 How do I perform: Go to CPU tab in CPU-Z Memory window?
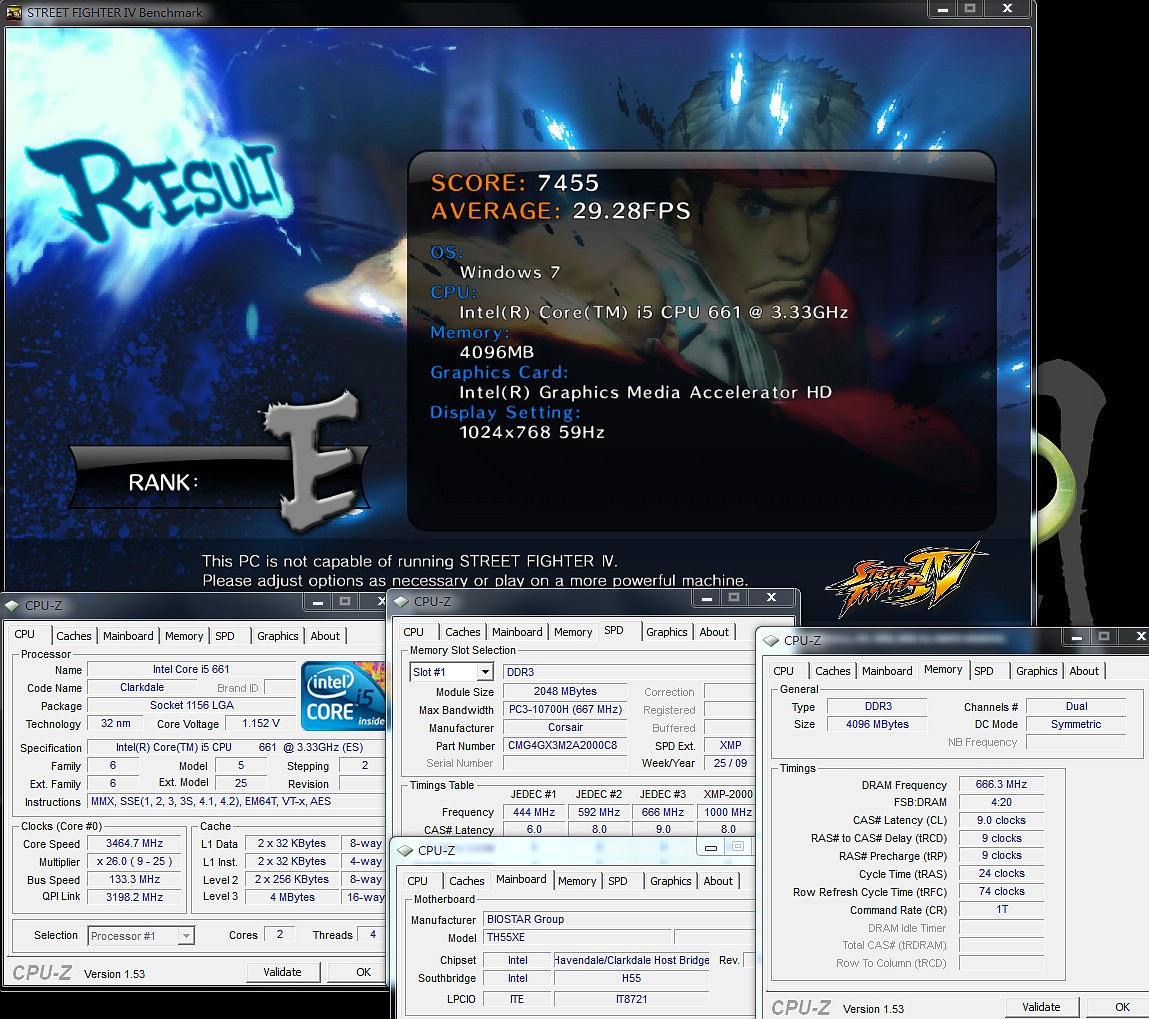pos(783,670)
